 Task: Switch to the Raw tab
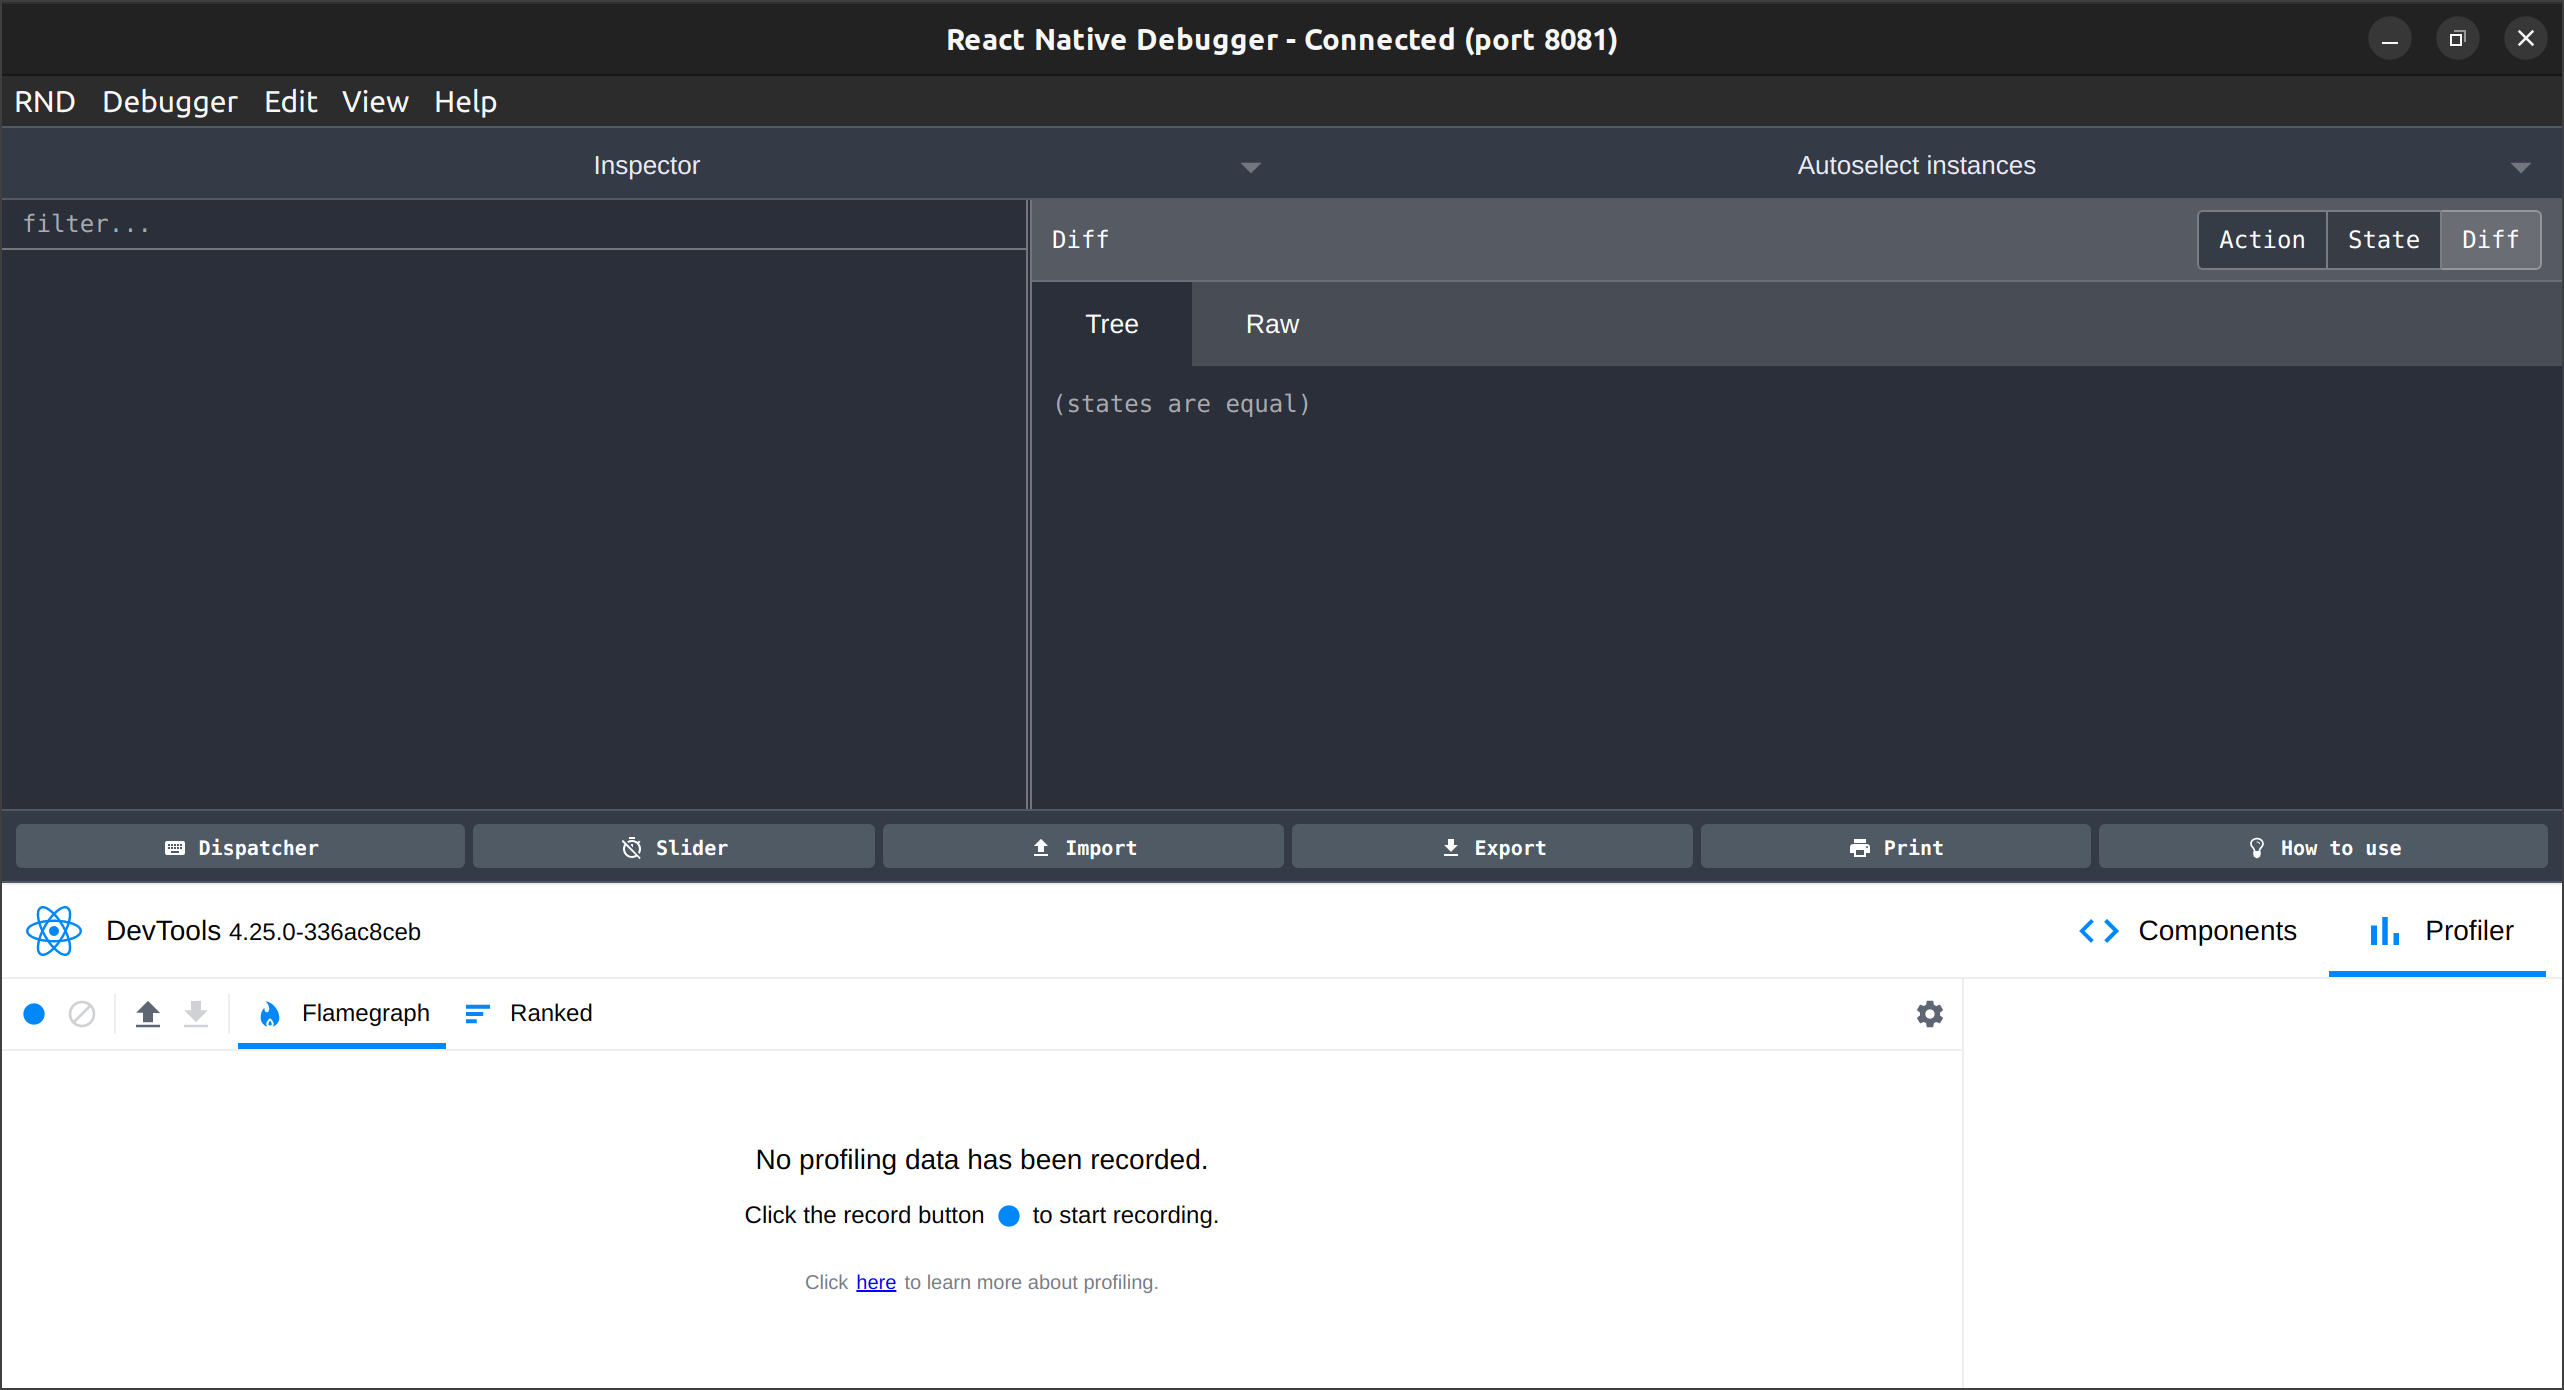pos(1271,323)
